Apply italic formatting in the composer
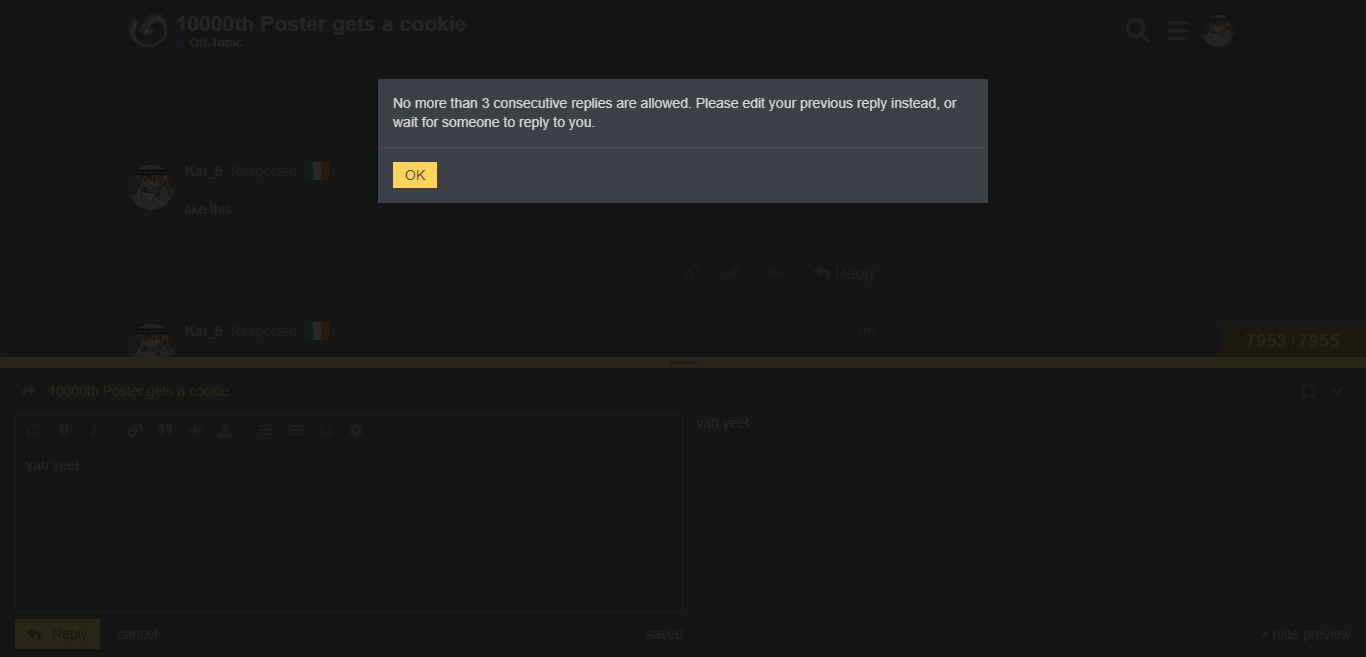 [94, 430]
